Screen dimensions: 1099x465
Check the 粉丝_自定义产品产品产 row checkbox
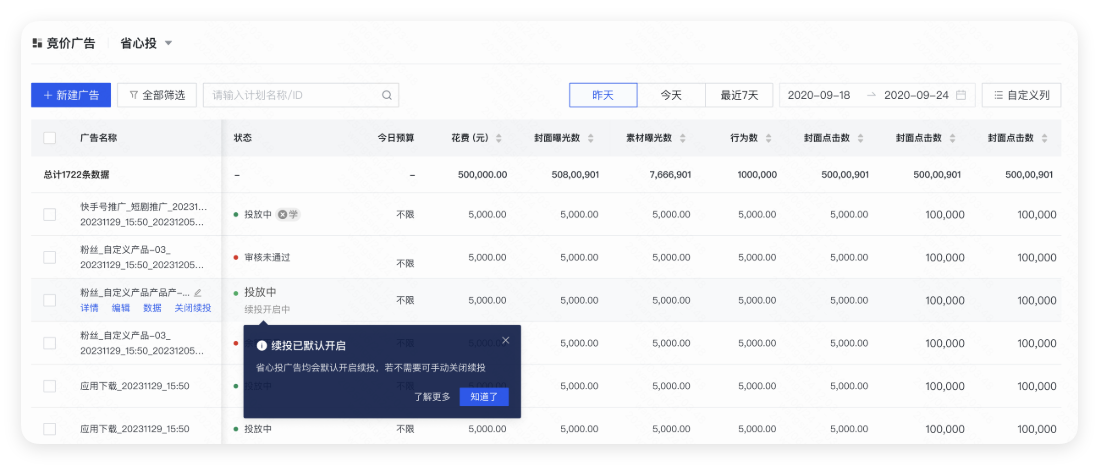[50, 300]
